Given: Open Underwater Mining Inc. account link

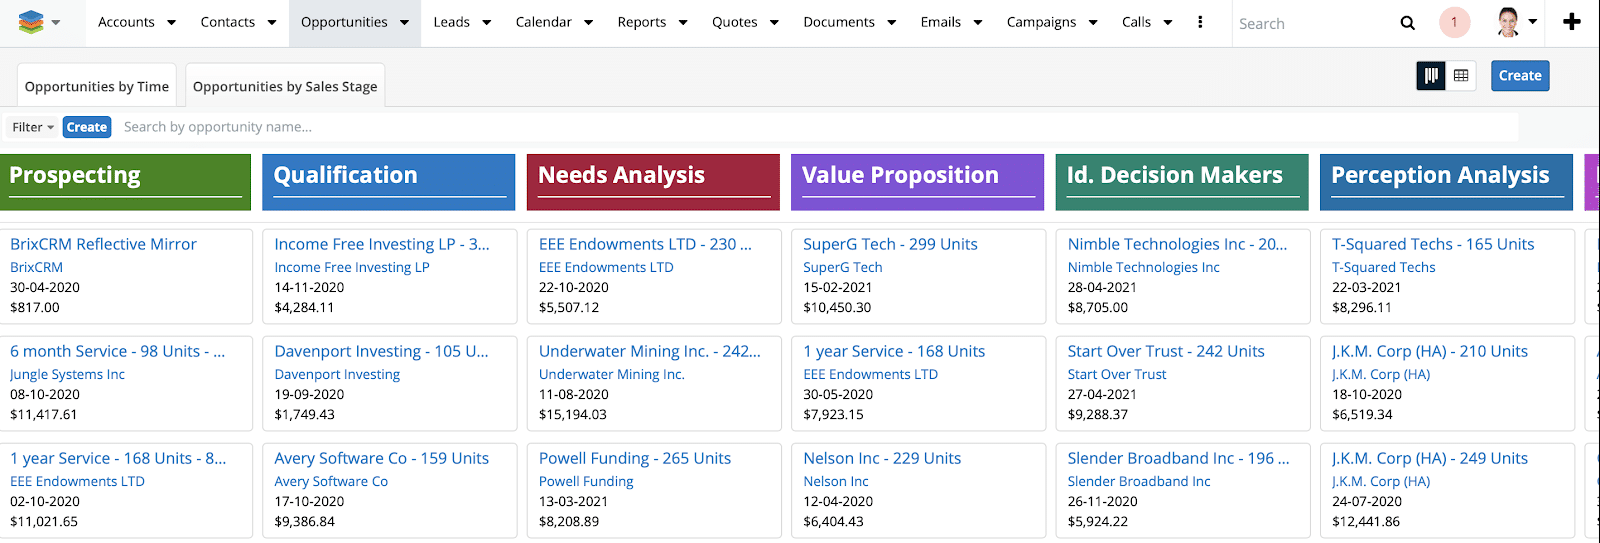Looking at the screenshot, I should click(612, 374).
